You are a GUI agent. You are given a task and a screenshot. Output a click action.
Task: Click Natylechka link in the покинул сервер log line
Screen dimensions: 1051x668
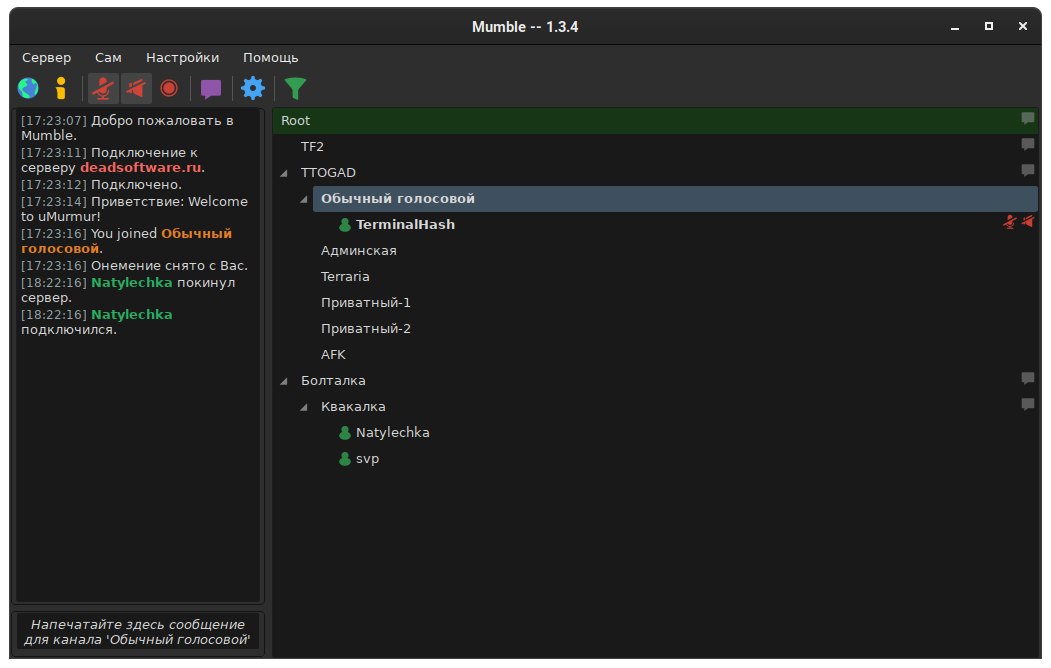point(131,283)
